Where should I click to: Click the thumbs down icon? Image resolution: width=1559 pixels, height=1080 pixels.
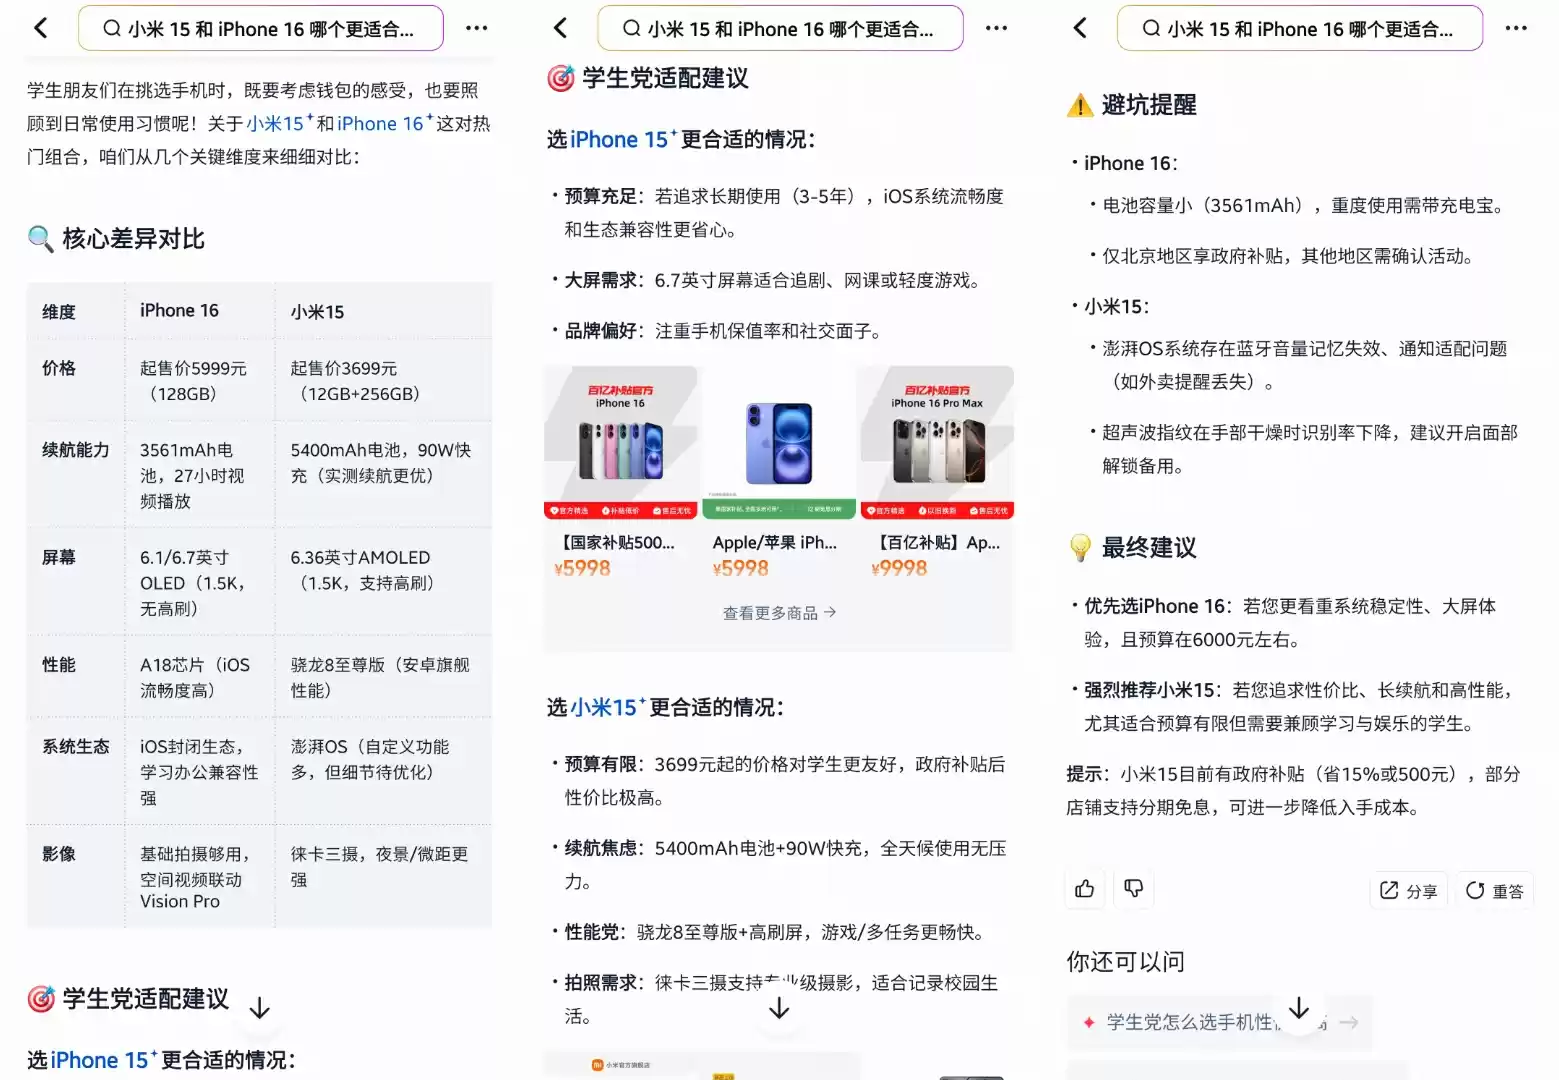1134,889
